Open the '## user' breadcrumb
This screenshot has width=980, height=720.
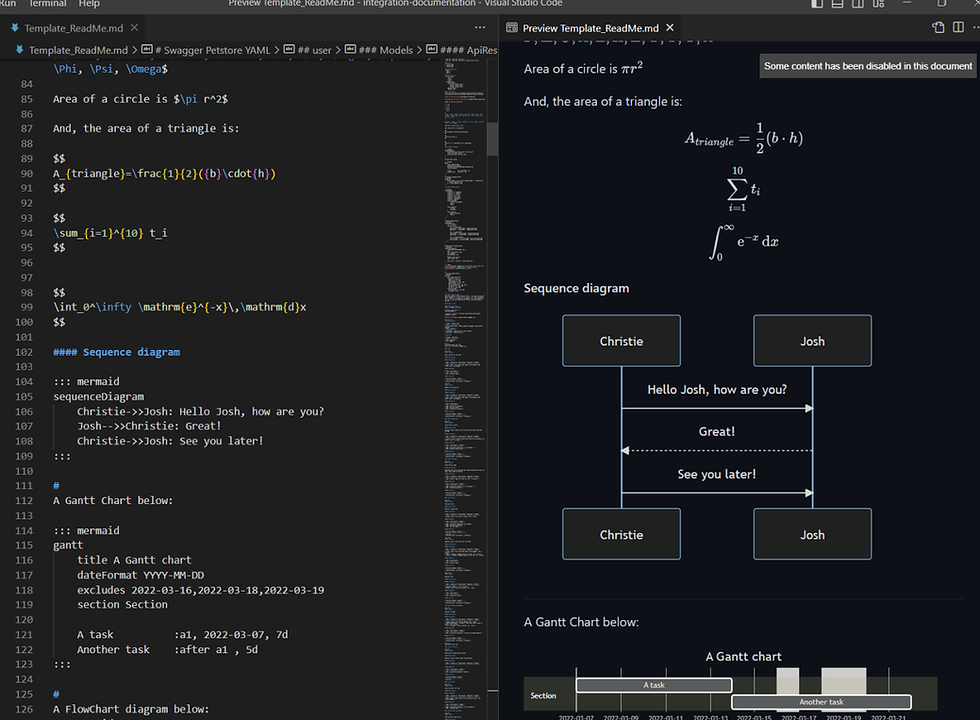tap(314, 50)
